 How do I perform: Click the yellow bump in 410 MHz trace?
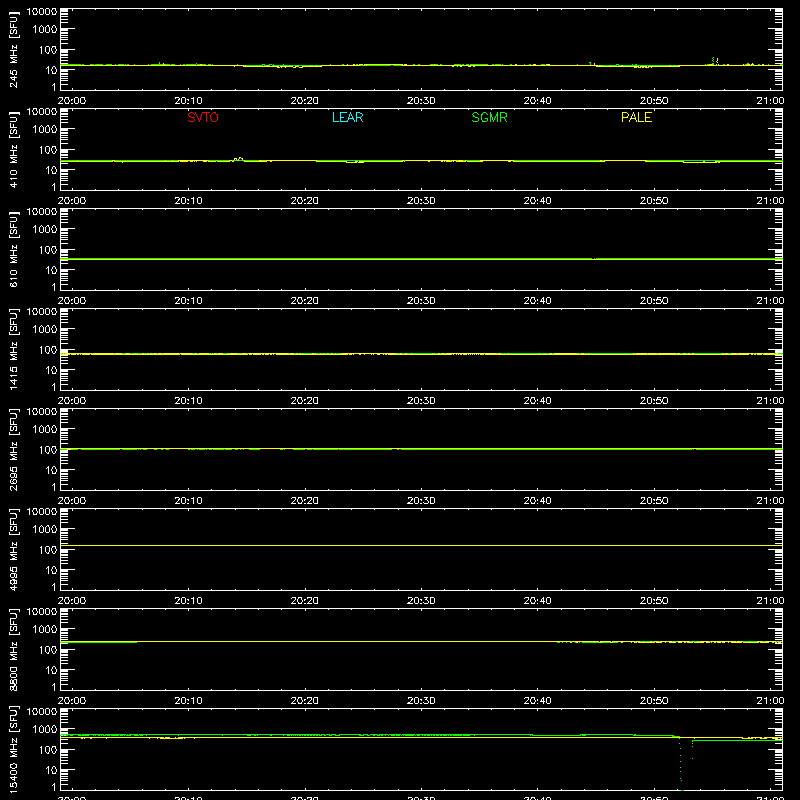[x=238, y=159]
